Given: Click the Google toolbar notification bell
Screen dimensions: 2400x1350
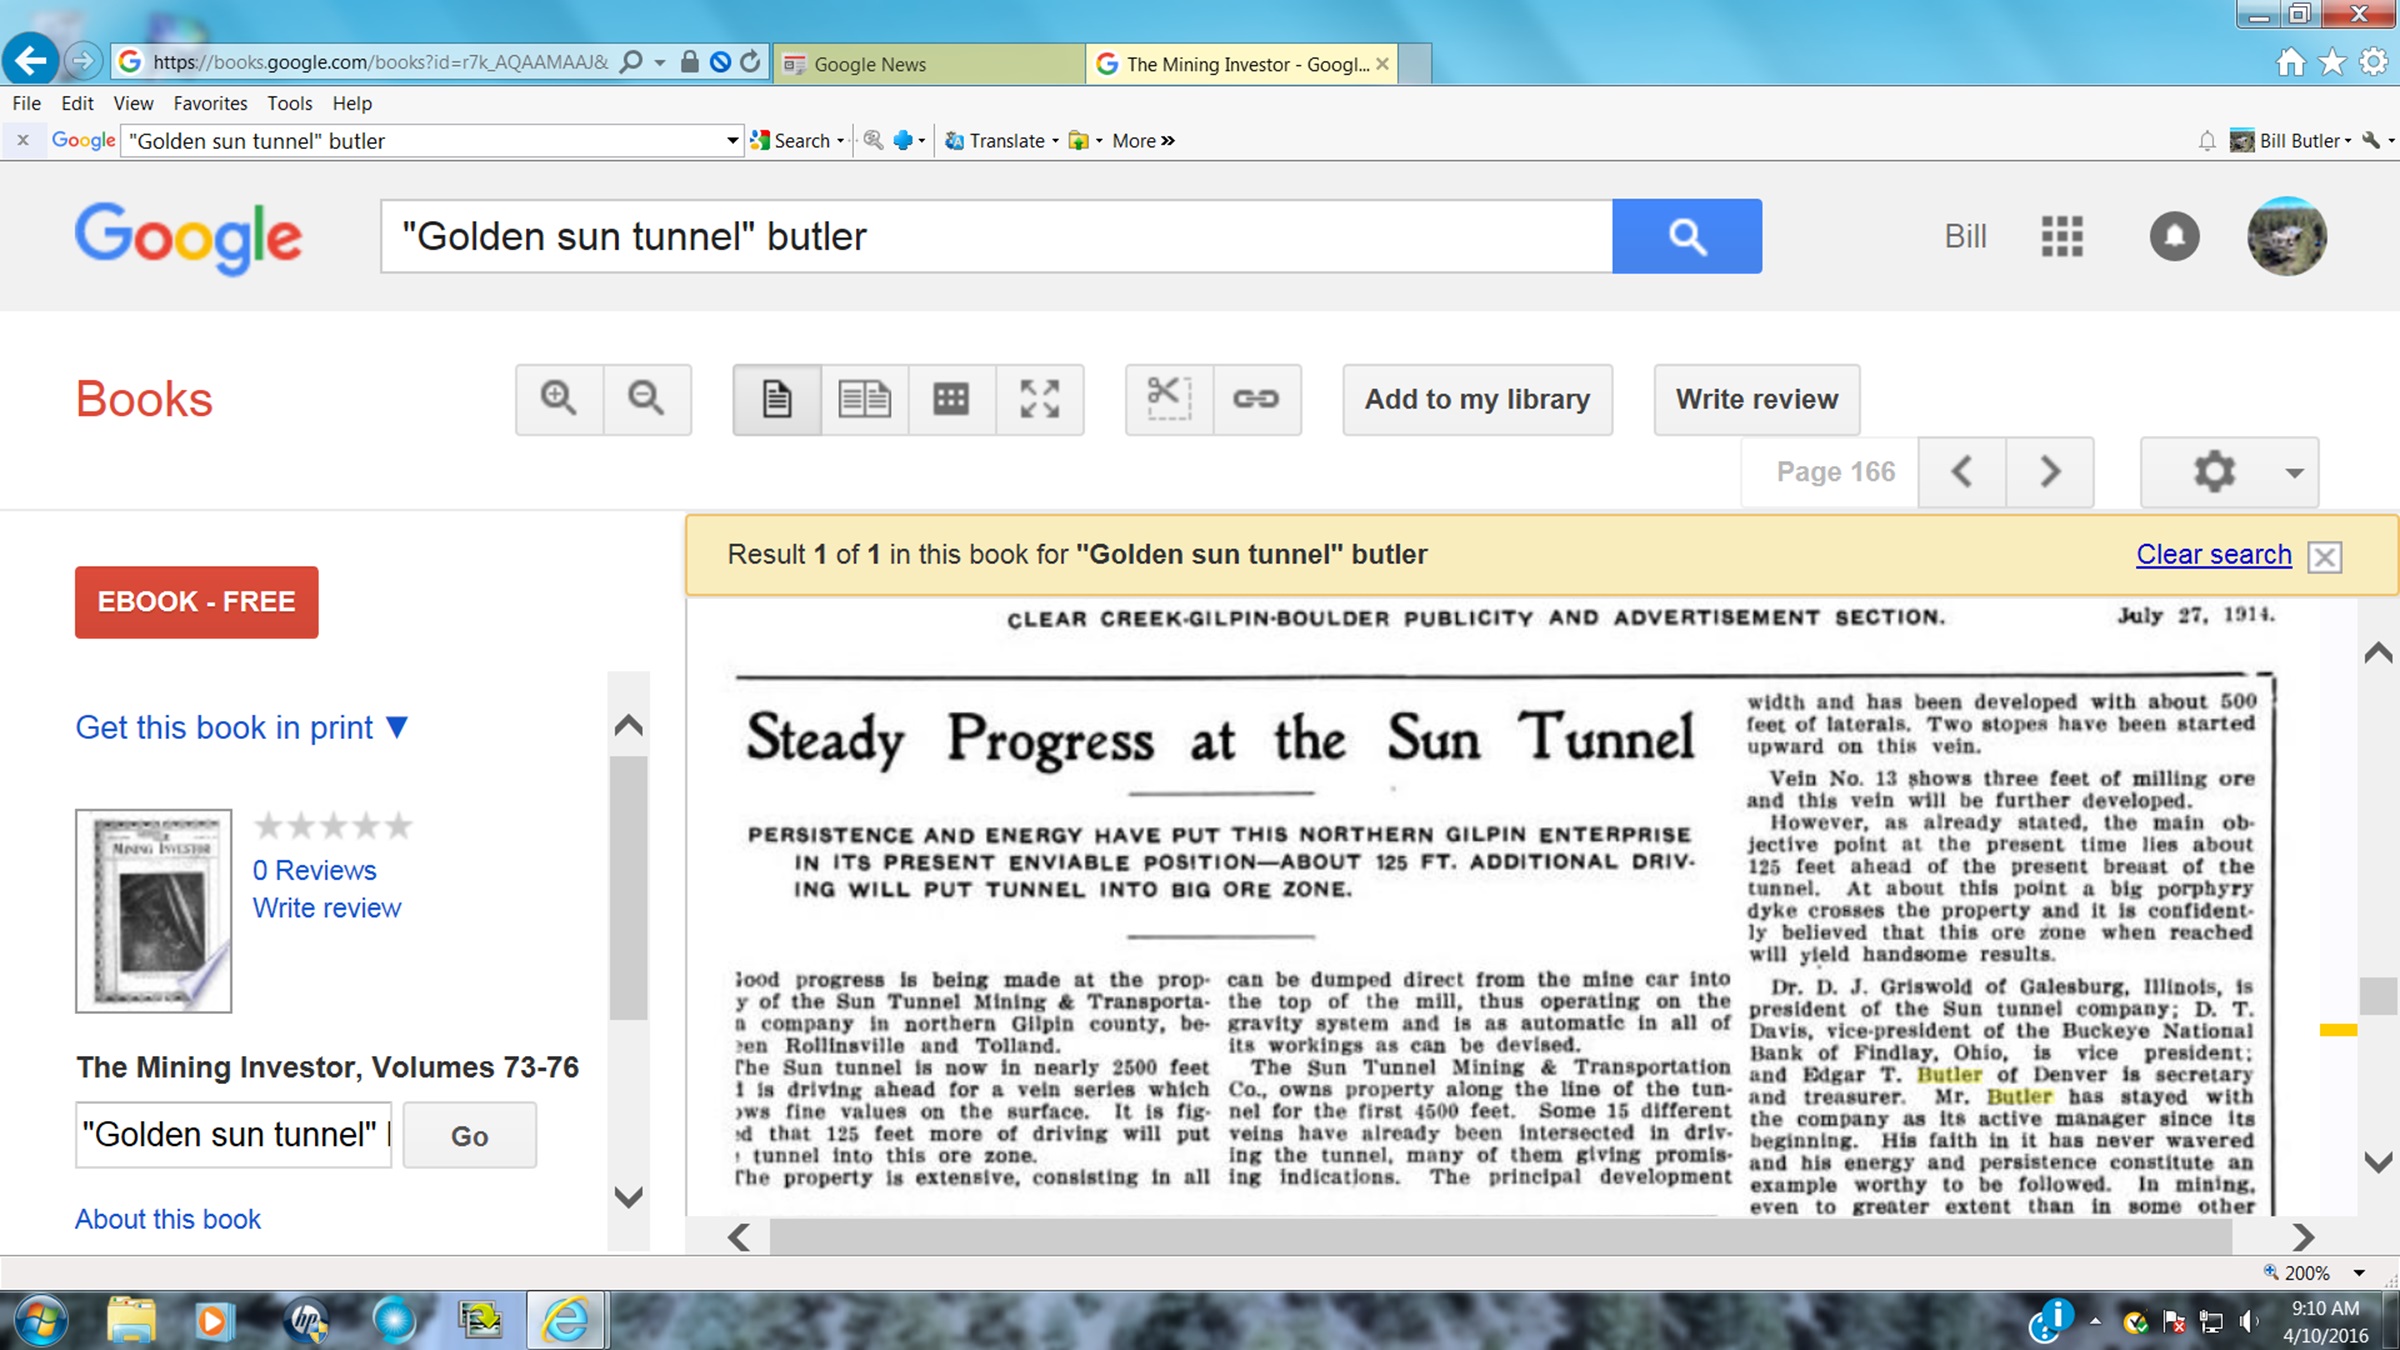Looking at the screenshot, I should point(2207,141).
